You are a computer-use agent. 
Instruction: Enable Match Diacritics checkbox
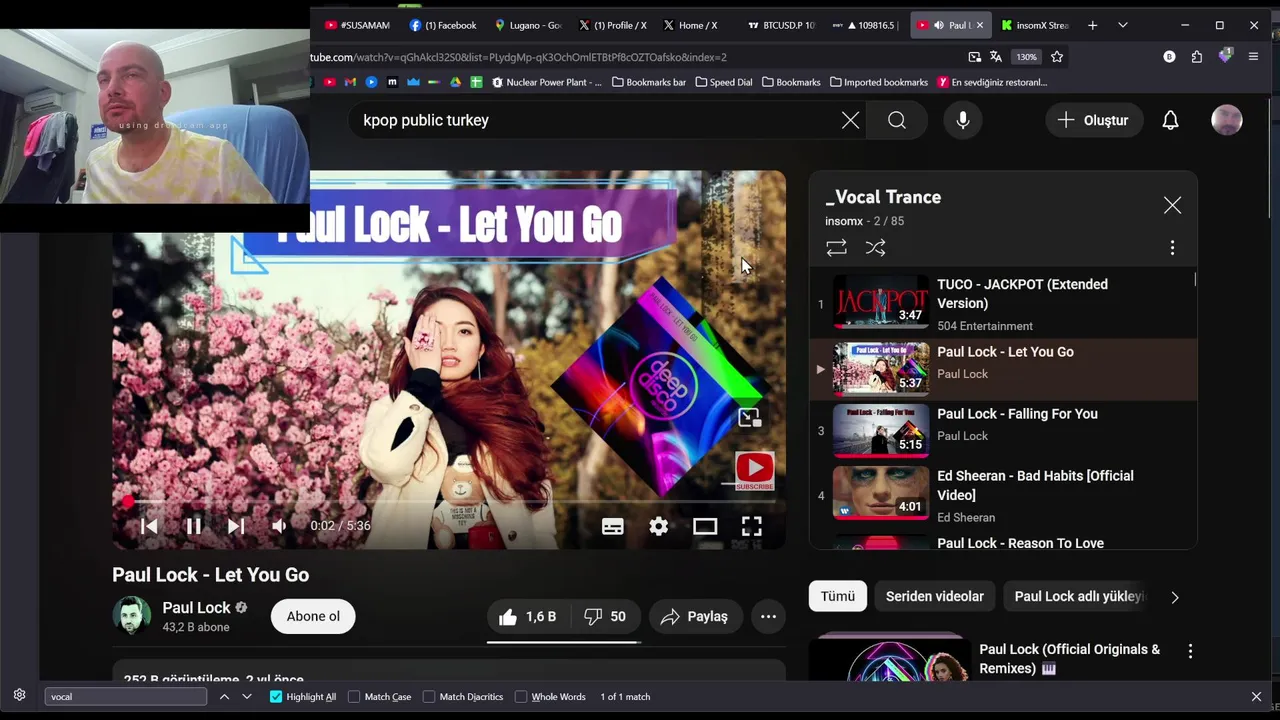click(x=429, y=696)
